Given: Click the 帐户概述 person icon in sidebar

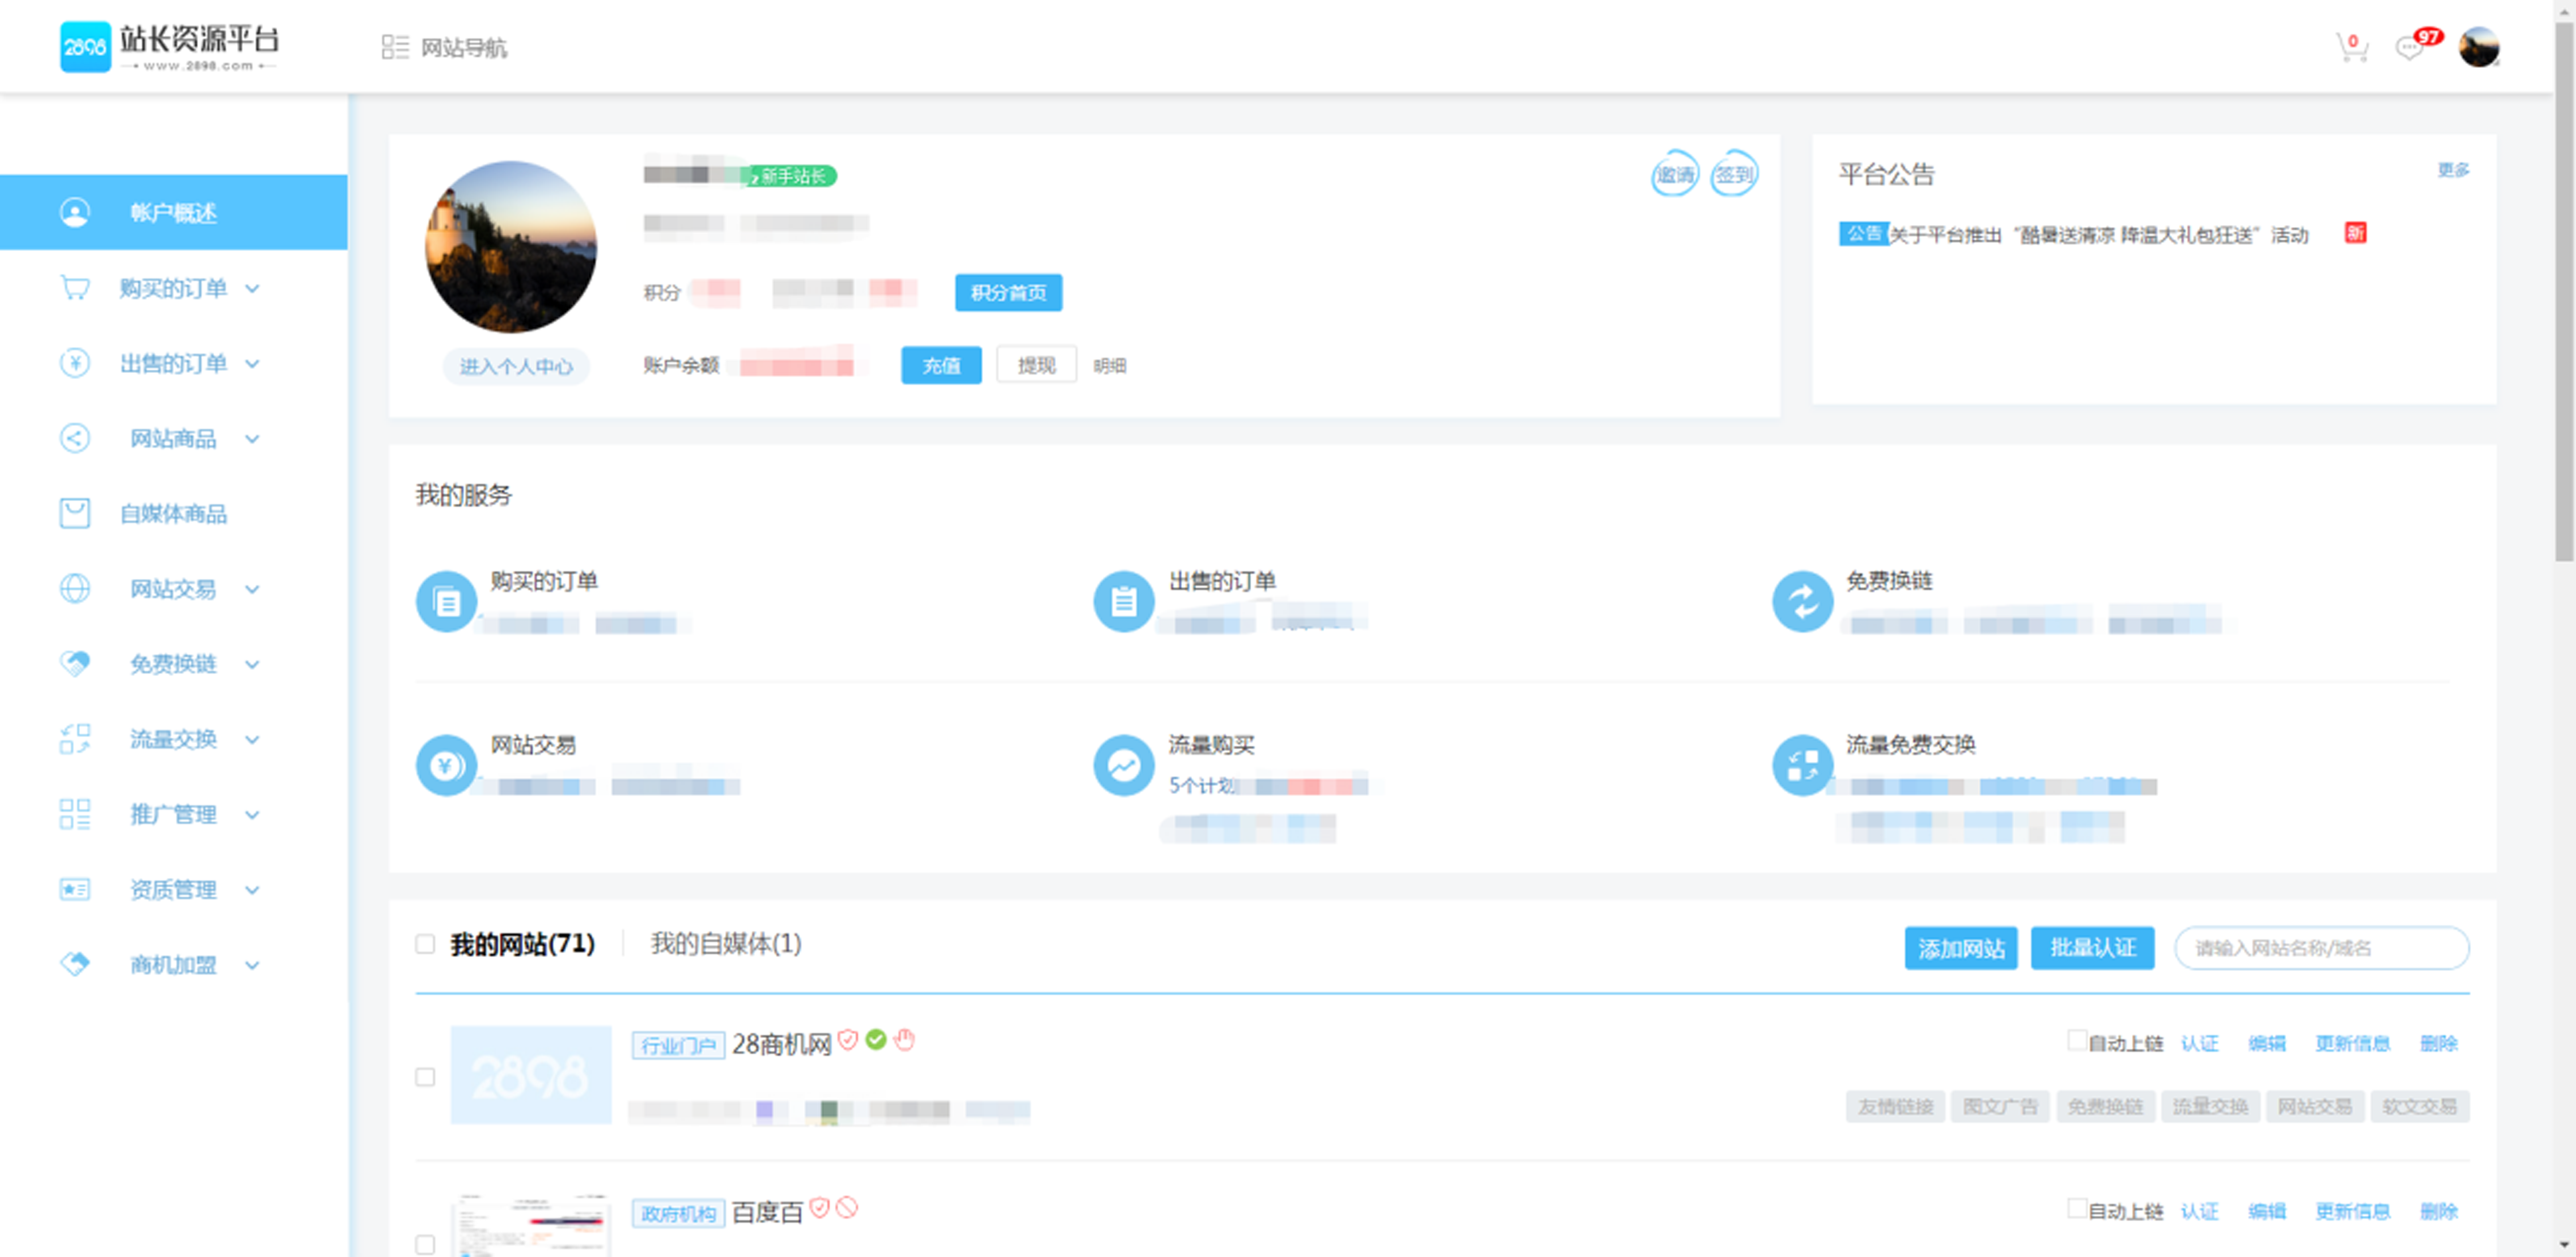Looking at the screenshot, I should click(x=75, y=212).
